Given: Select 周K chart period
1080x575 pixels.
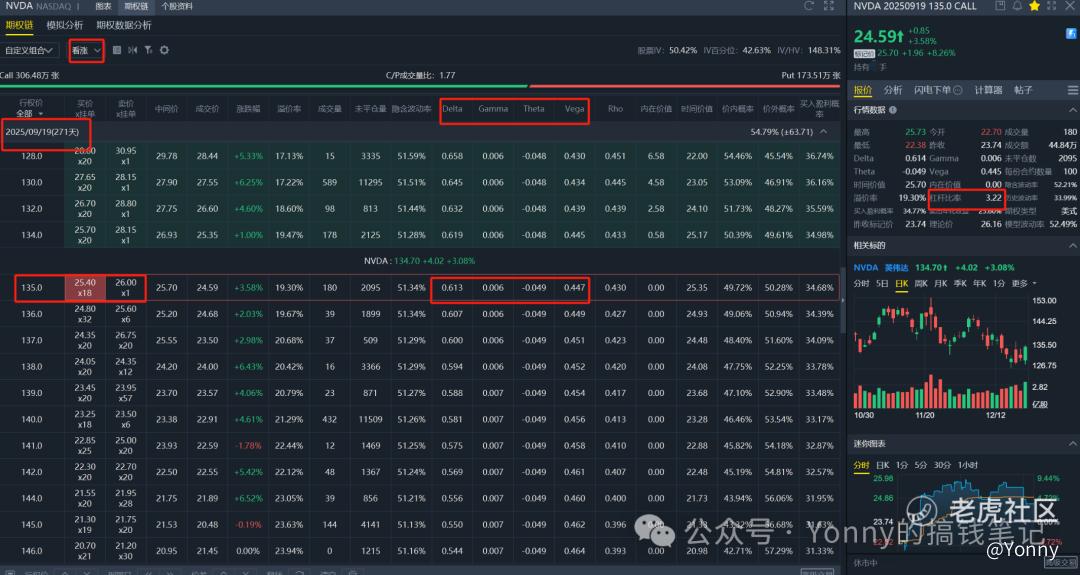Looking at the screenshot, I should (x=921, y=284).
